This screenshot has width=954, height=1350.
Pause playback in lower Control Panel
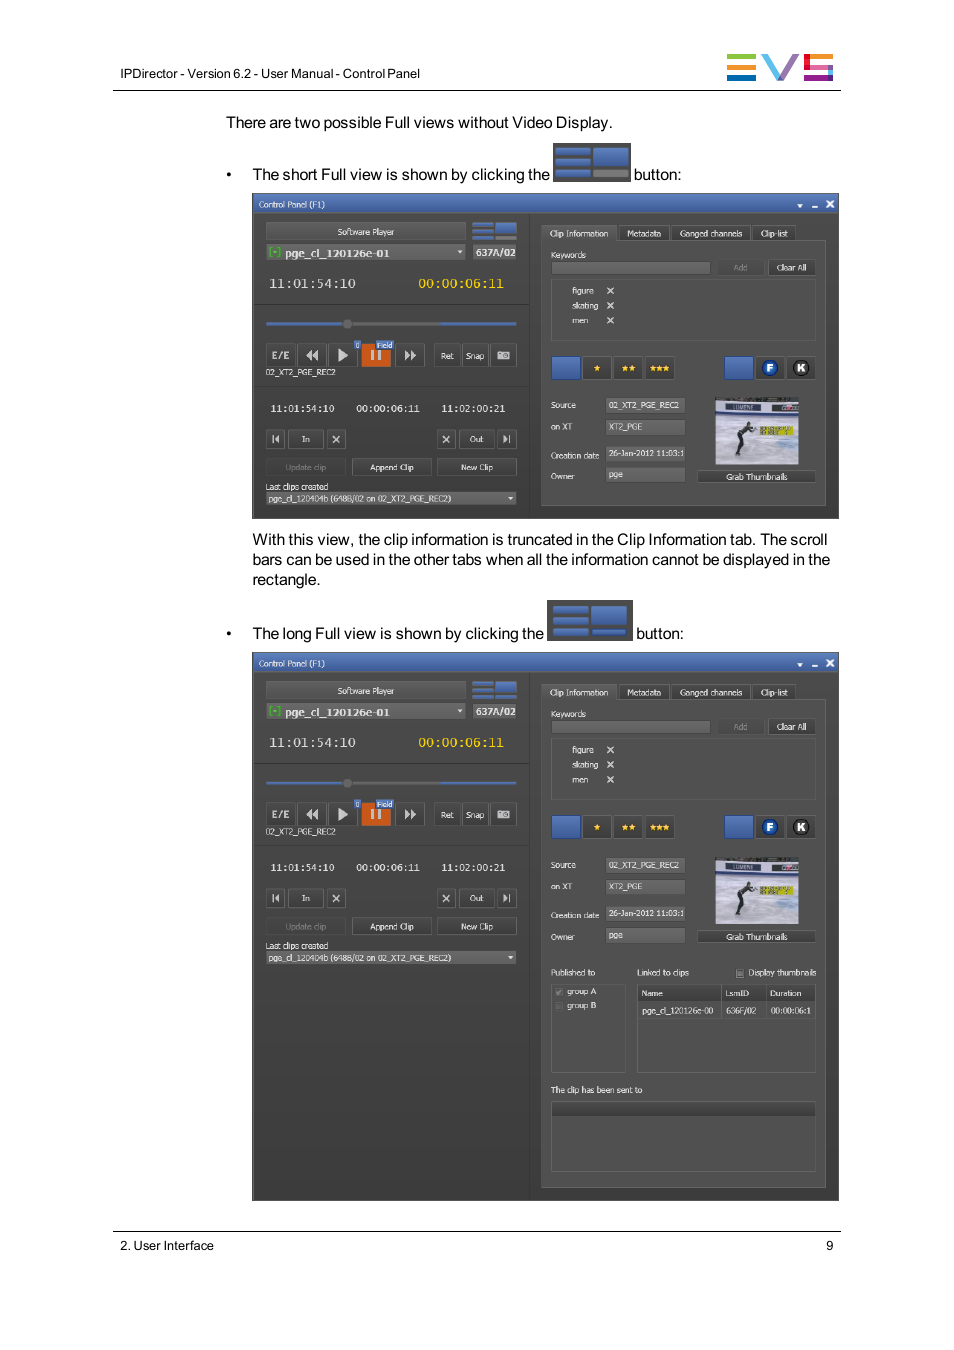(376, 814)
